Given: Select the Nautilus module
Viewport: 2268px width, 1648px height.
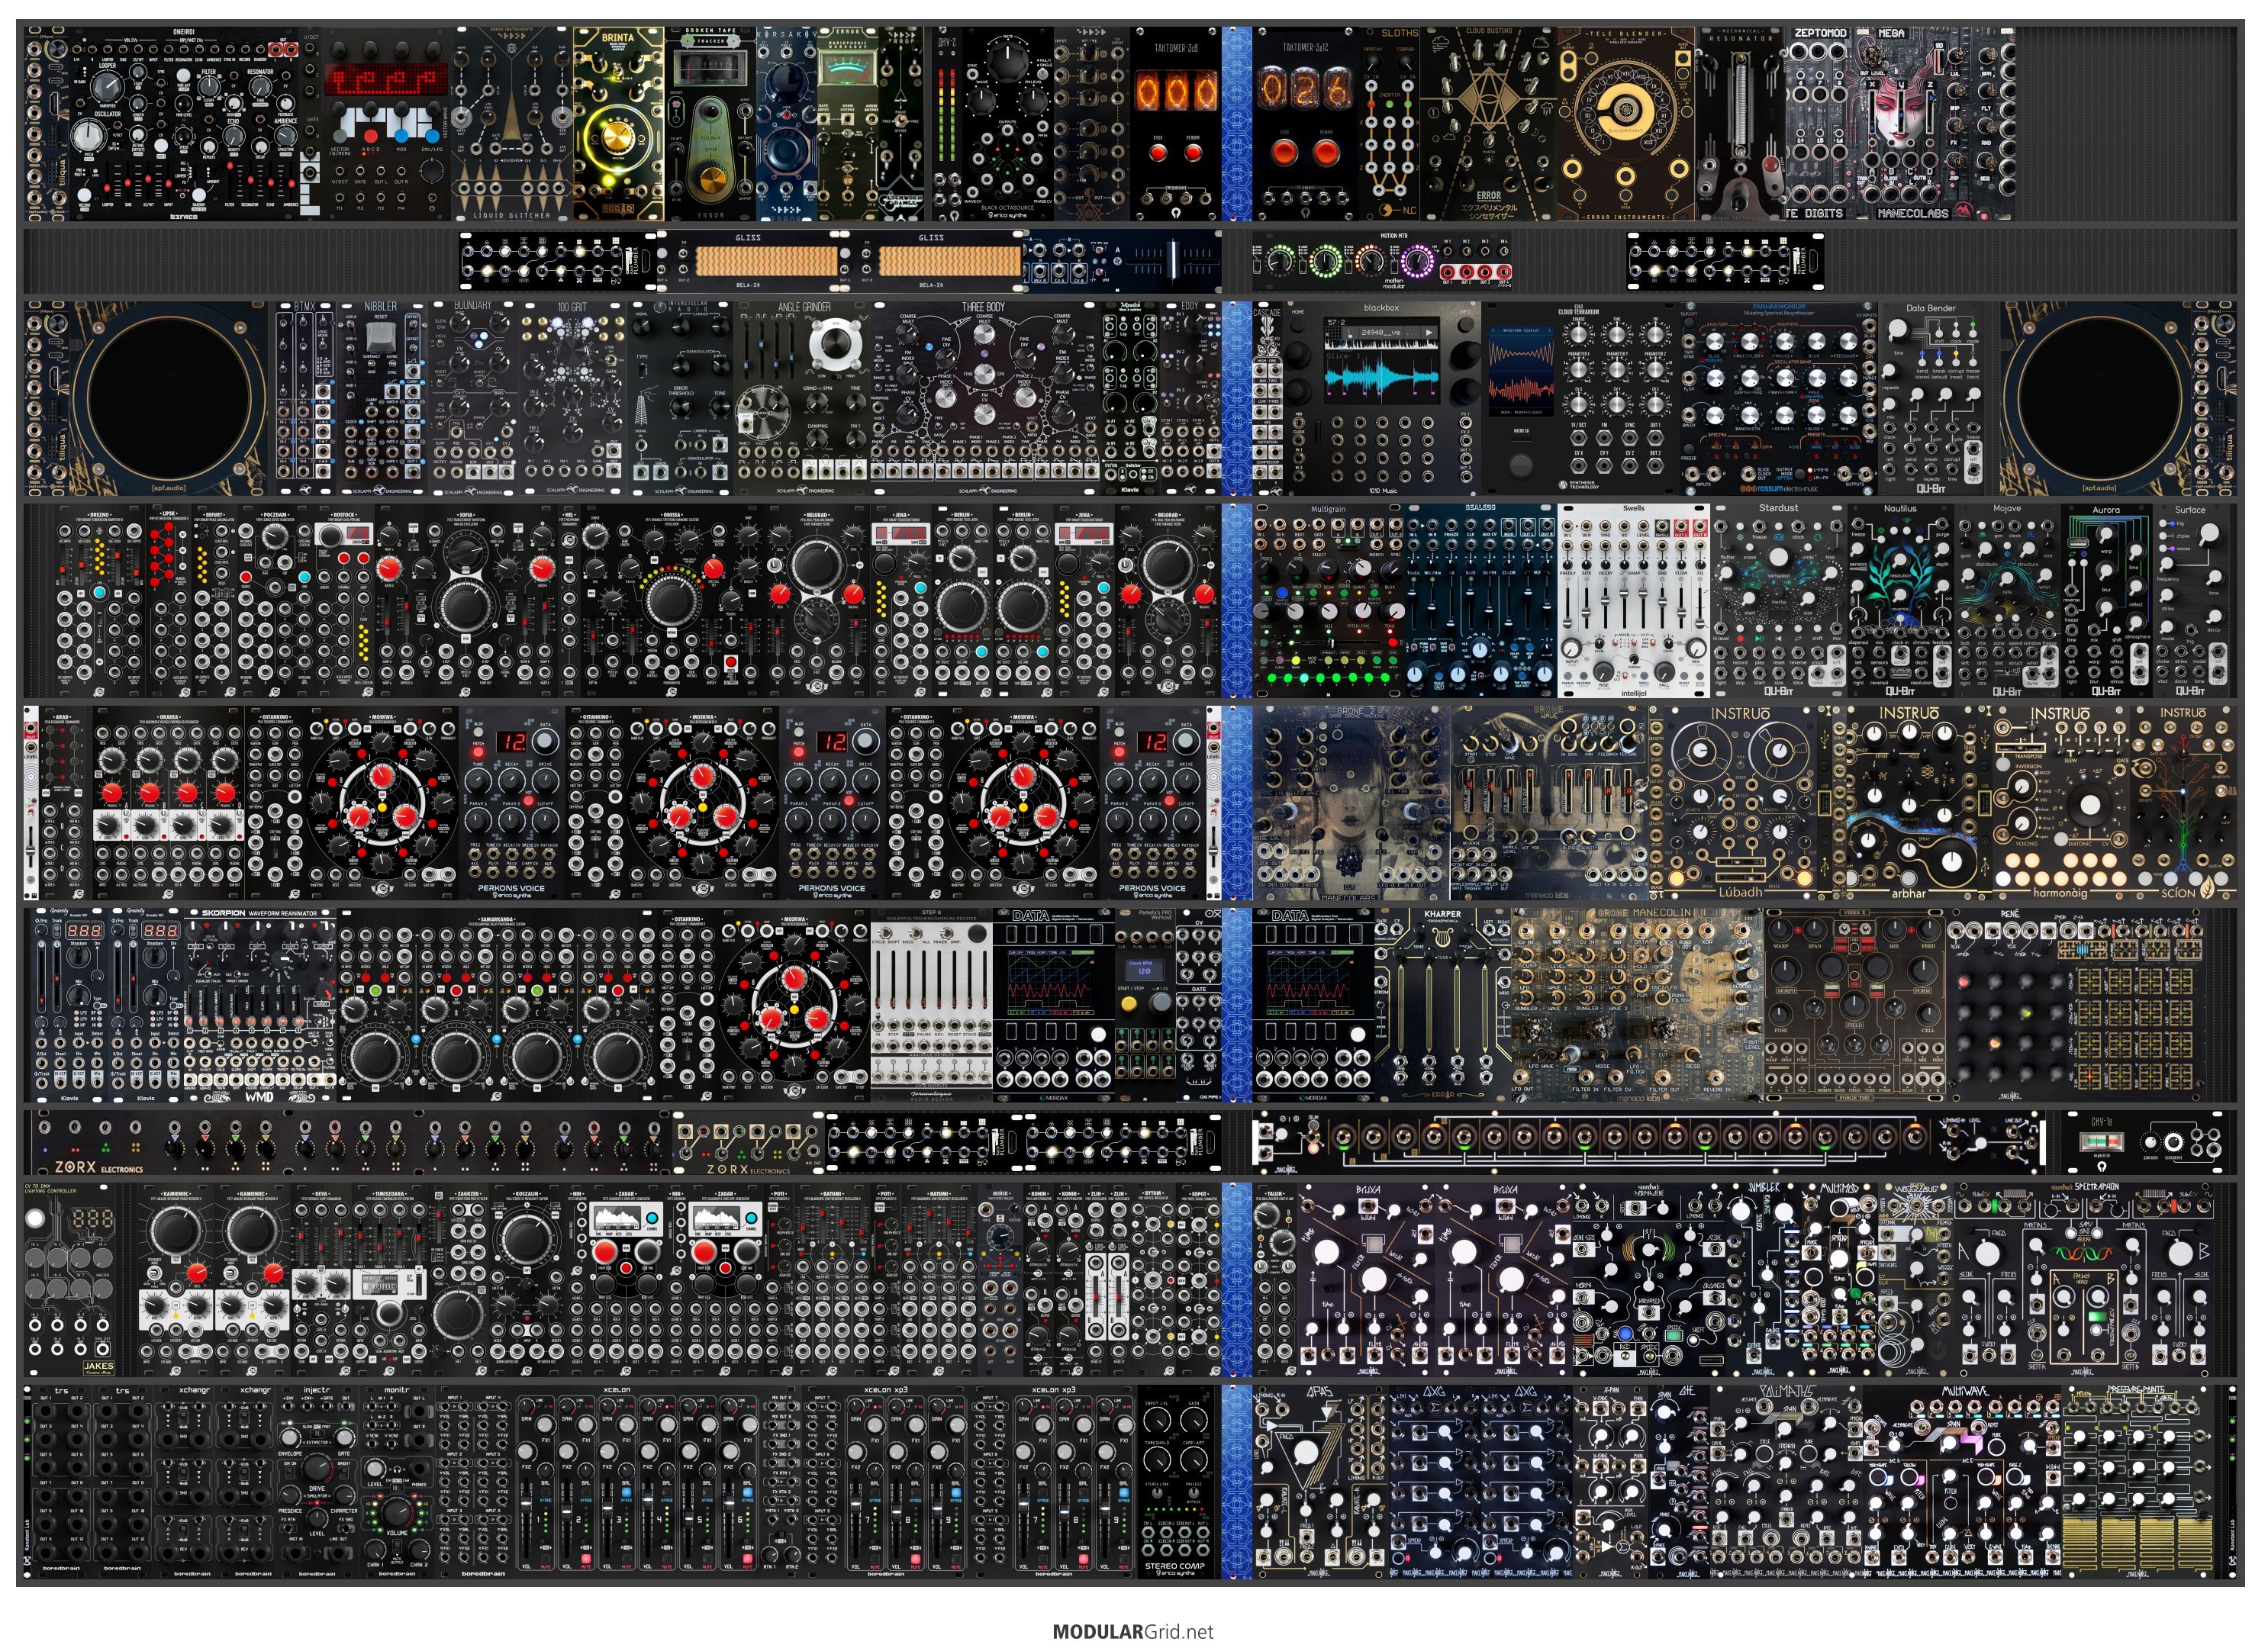Looking at the screenshot, I should (x=1900, y=600).
